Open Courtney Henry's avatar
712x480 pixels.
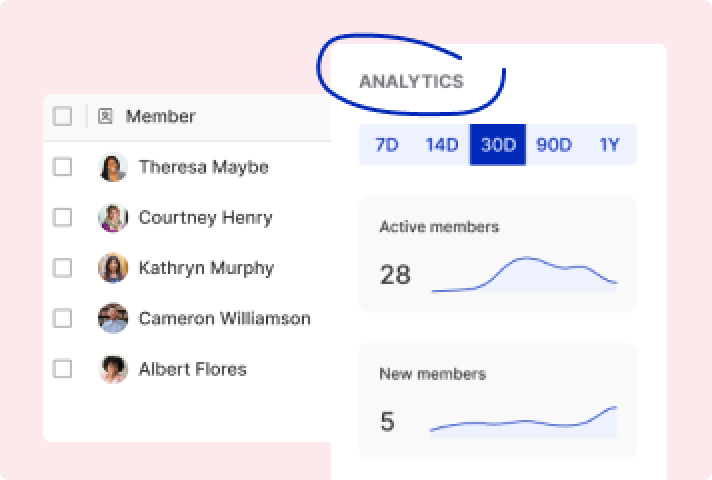tap(113, 218)
